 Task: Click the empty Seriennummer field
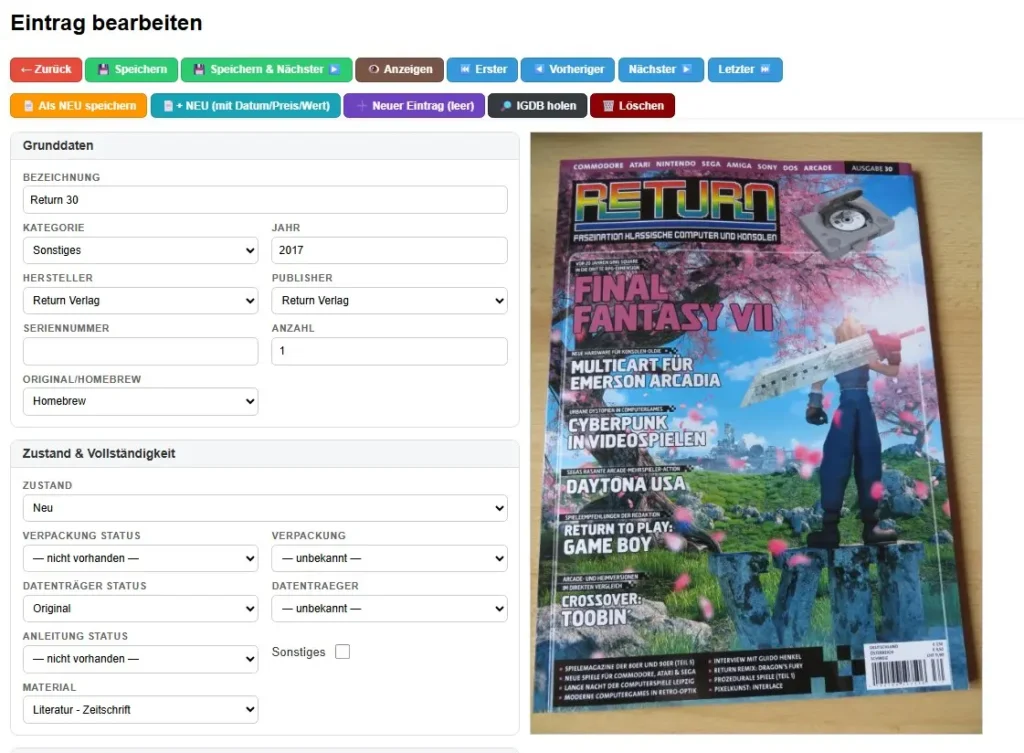pyautogui.click(x=140, y=351)
